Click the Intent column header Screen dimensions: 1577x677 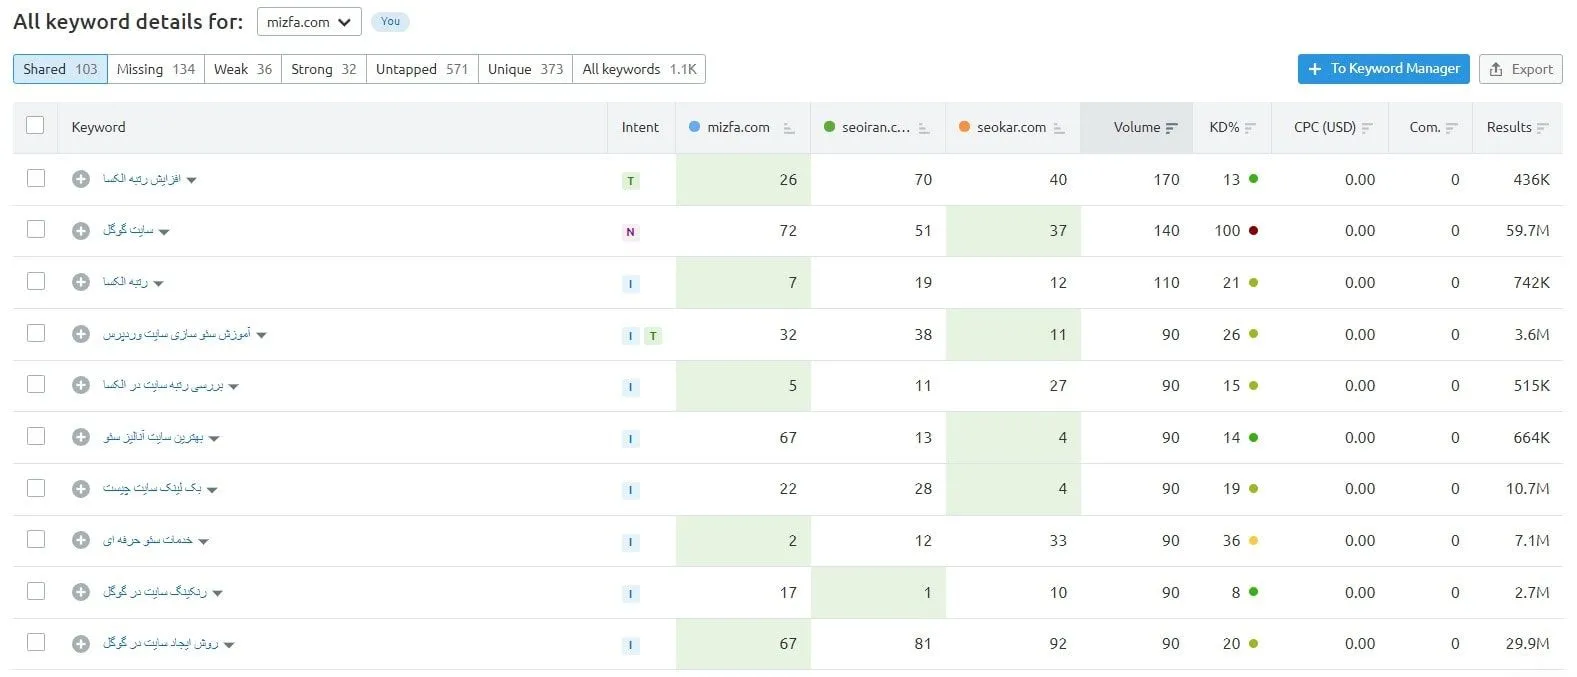coord(640,127)
